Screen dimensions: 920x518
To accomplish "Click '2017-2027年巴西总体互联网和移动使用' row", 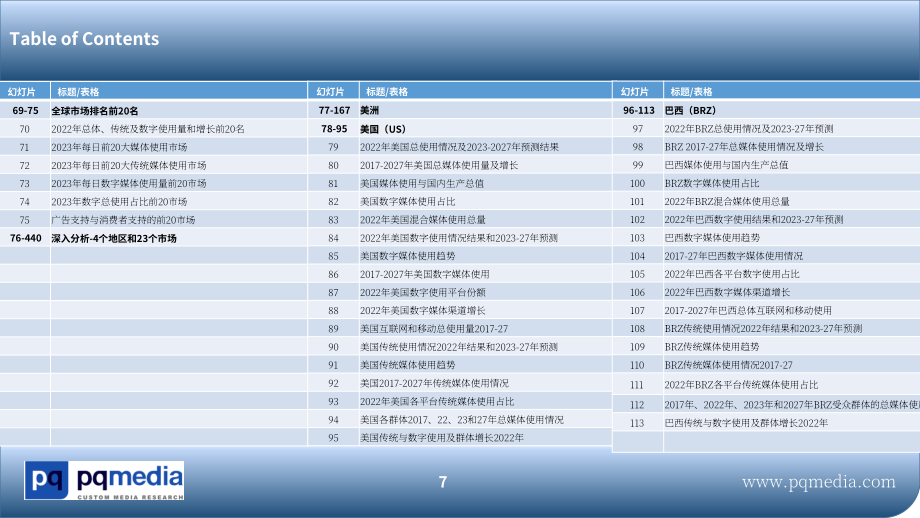I will coord(748,310).
